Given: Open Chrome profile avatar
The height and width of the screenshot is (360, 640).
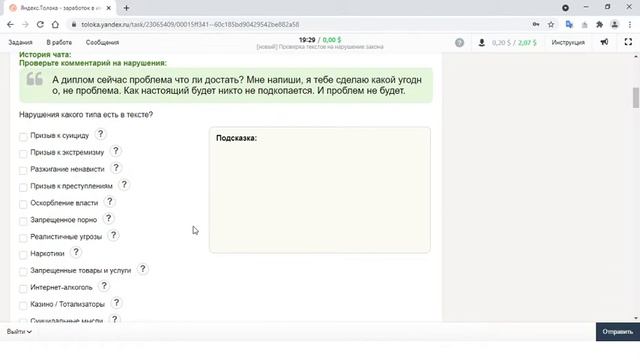Looking at the screenshot, I should coord(614,24).
